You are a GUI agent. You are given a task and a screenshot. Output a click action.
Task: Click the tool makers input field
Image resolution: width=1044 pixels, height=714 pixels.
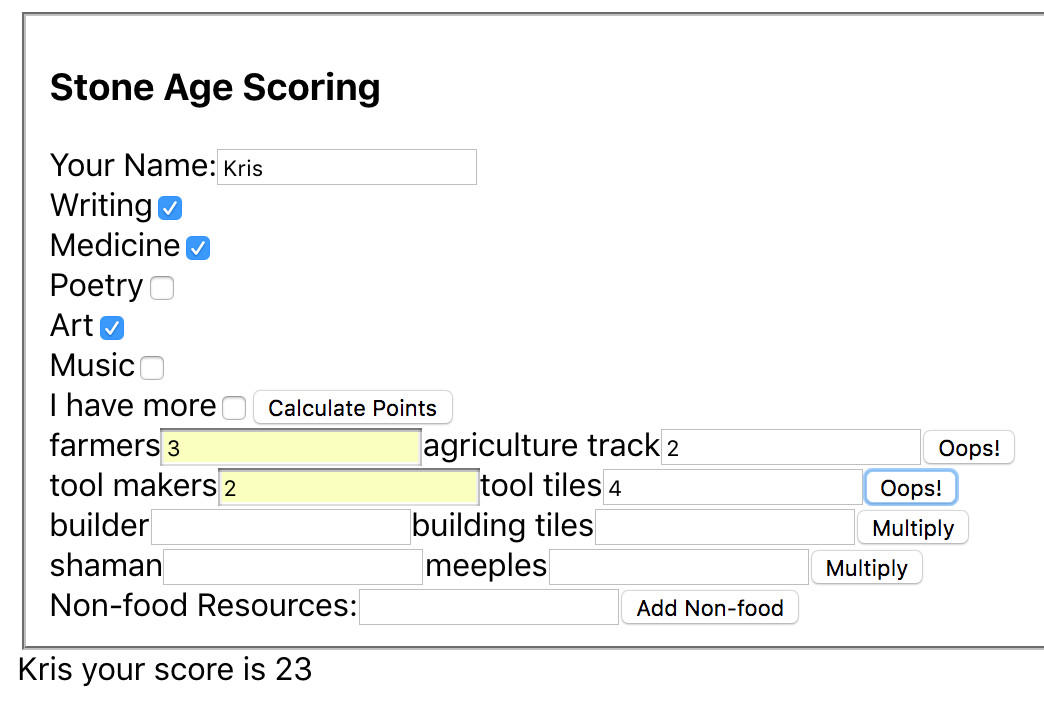click(348, 488)
